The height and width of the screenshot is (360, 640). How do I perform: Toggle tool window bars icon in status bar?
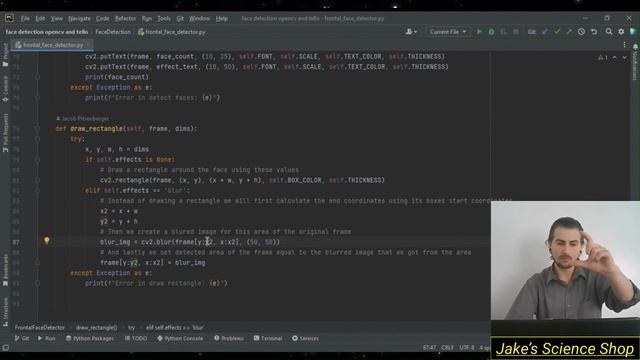[x=6, y=348]
